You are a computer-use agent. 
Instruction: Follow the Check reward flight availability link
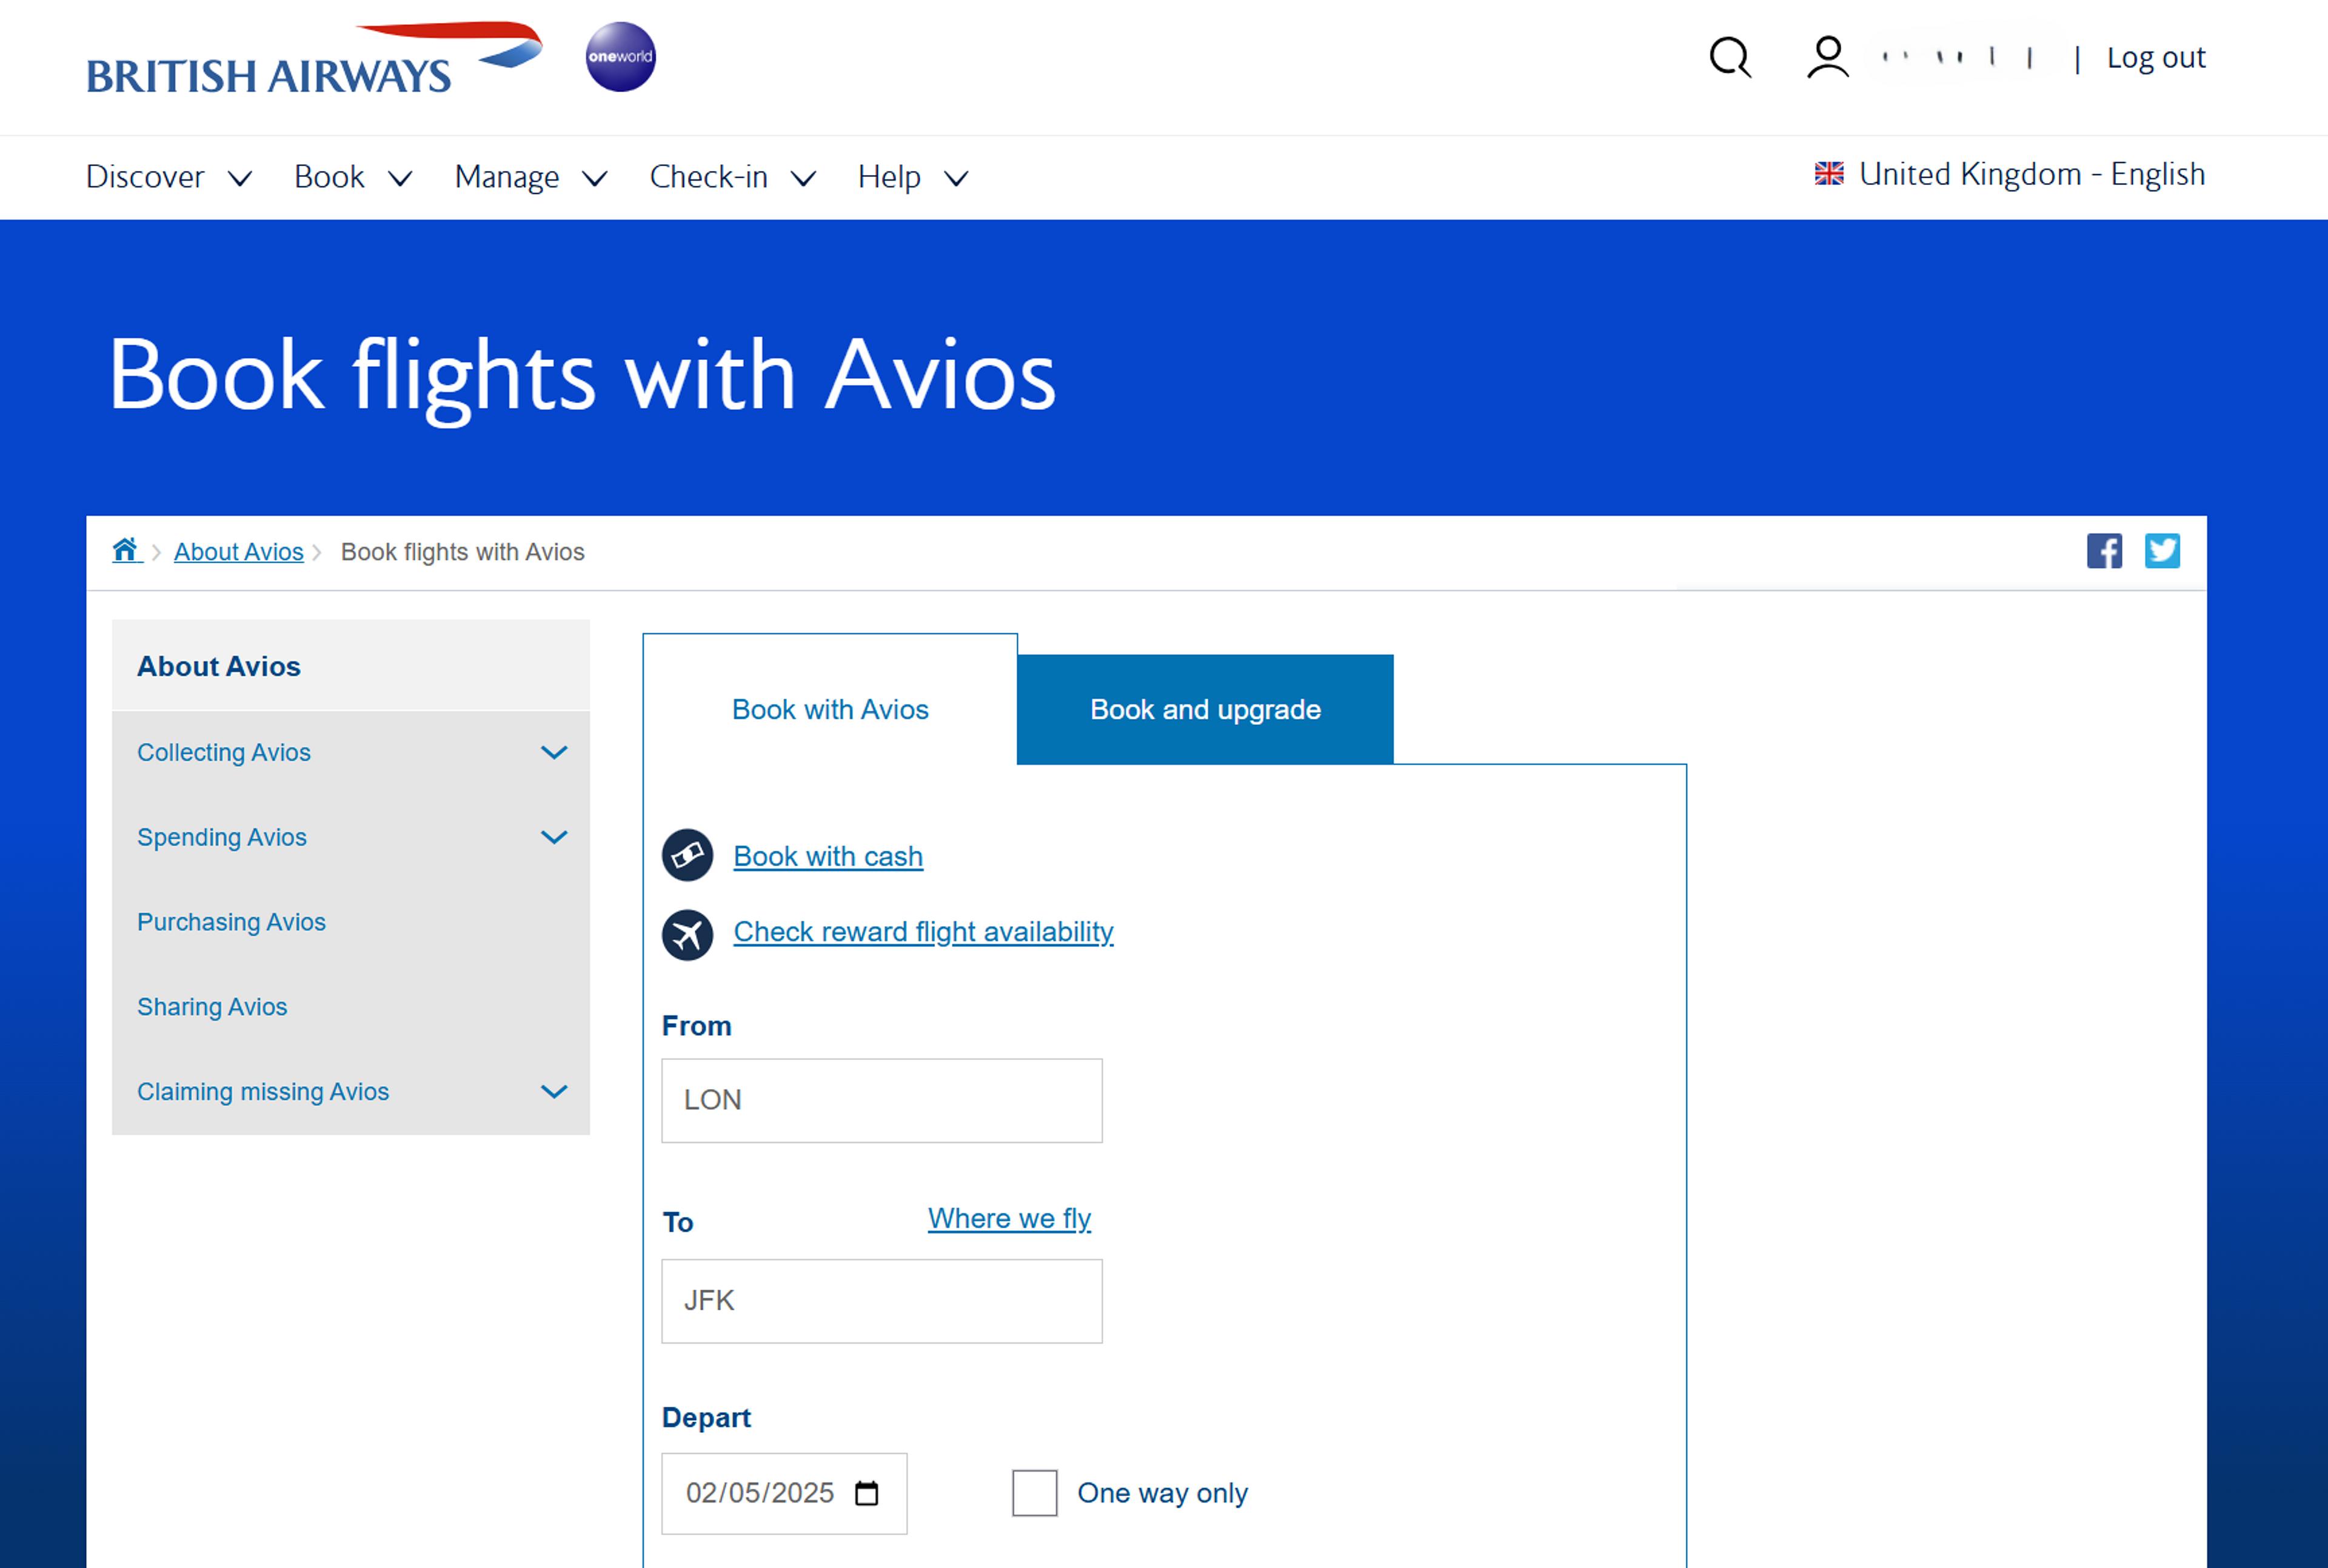[923, 932]
